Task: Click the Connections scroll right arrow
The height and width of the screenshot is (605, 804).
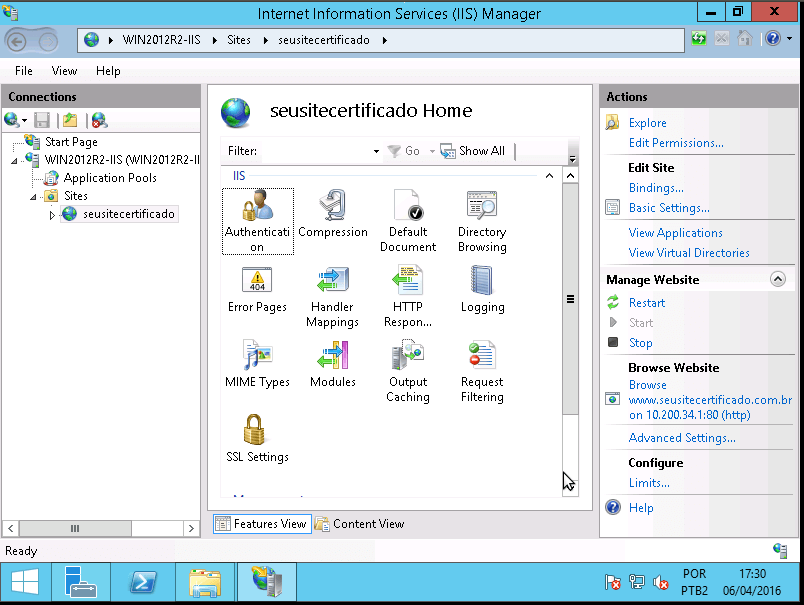Action: click(x=191, y=528)
